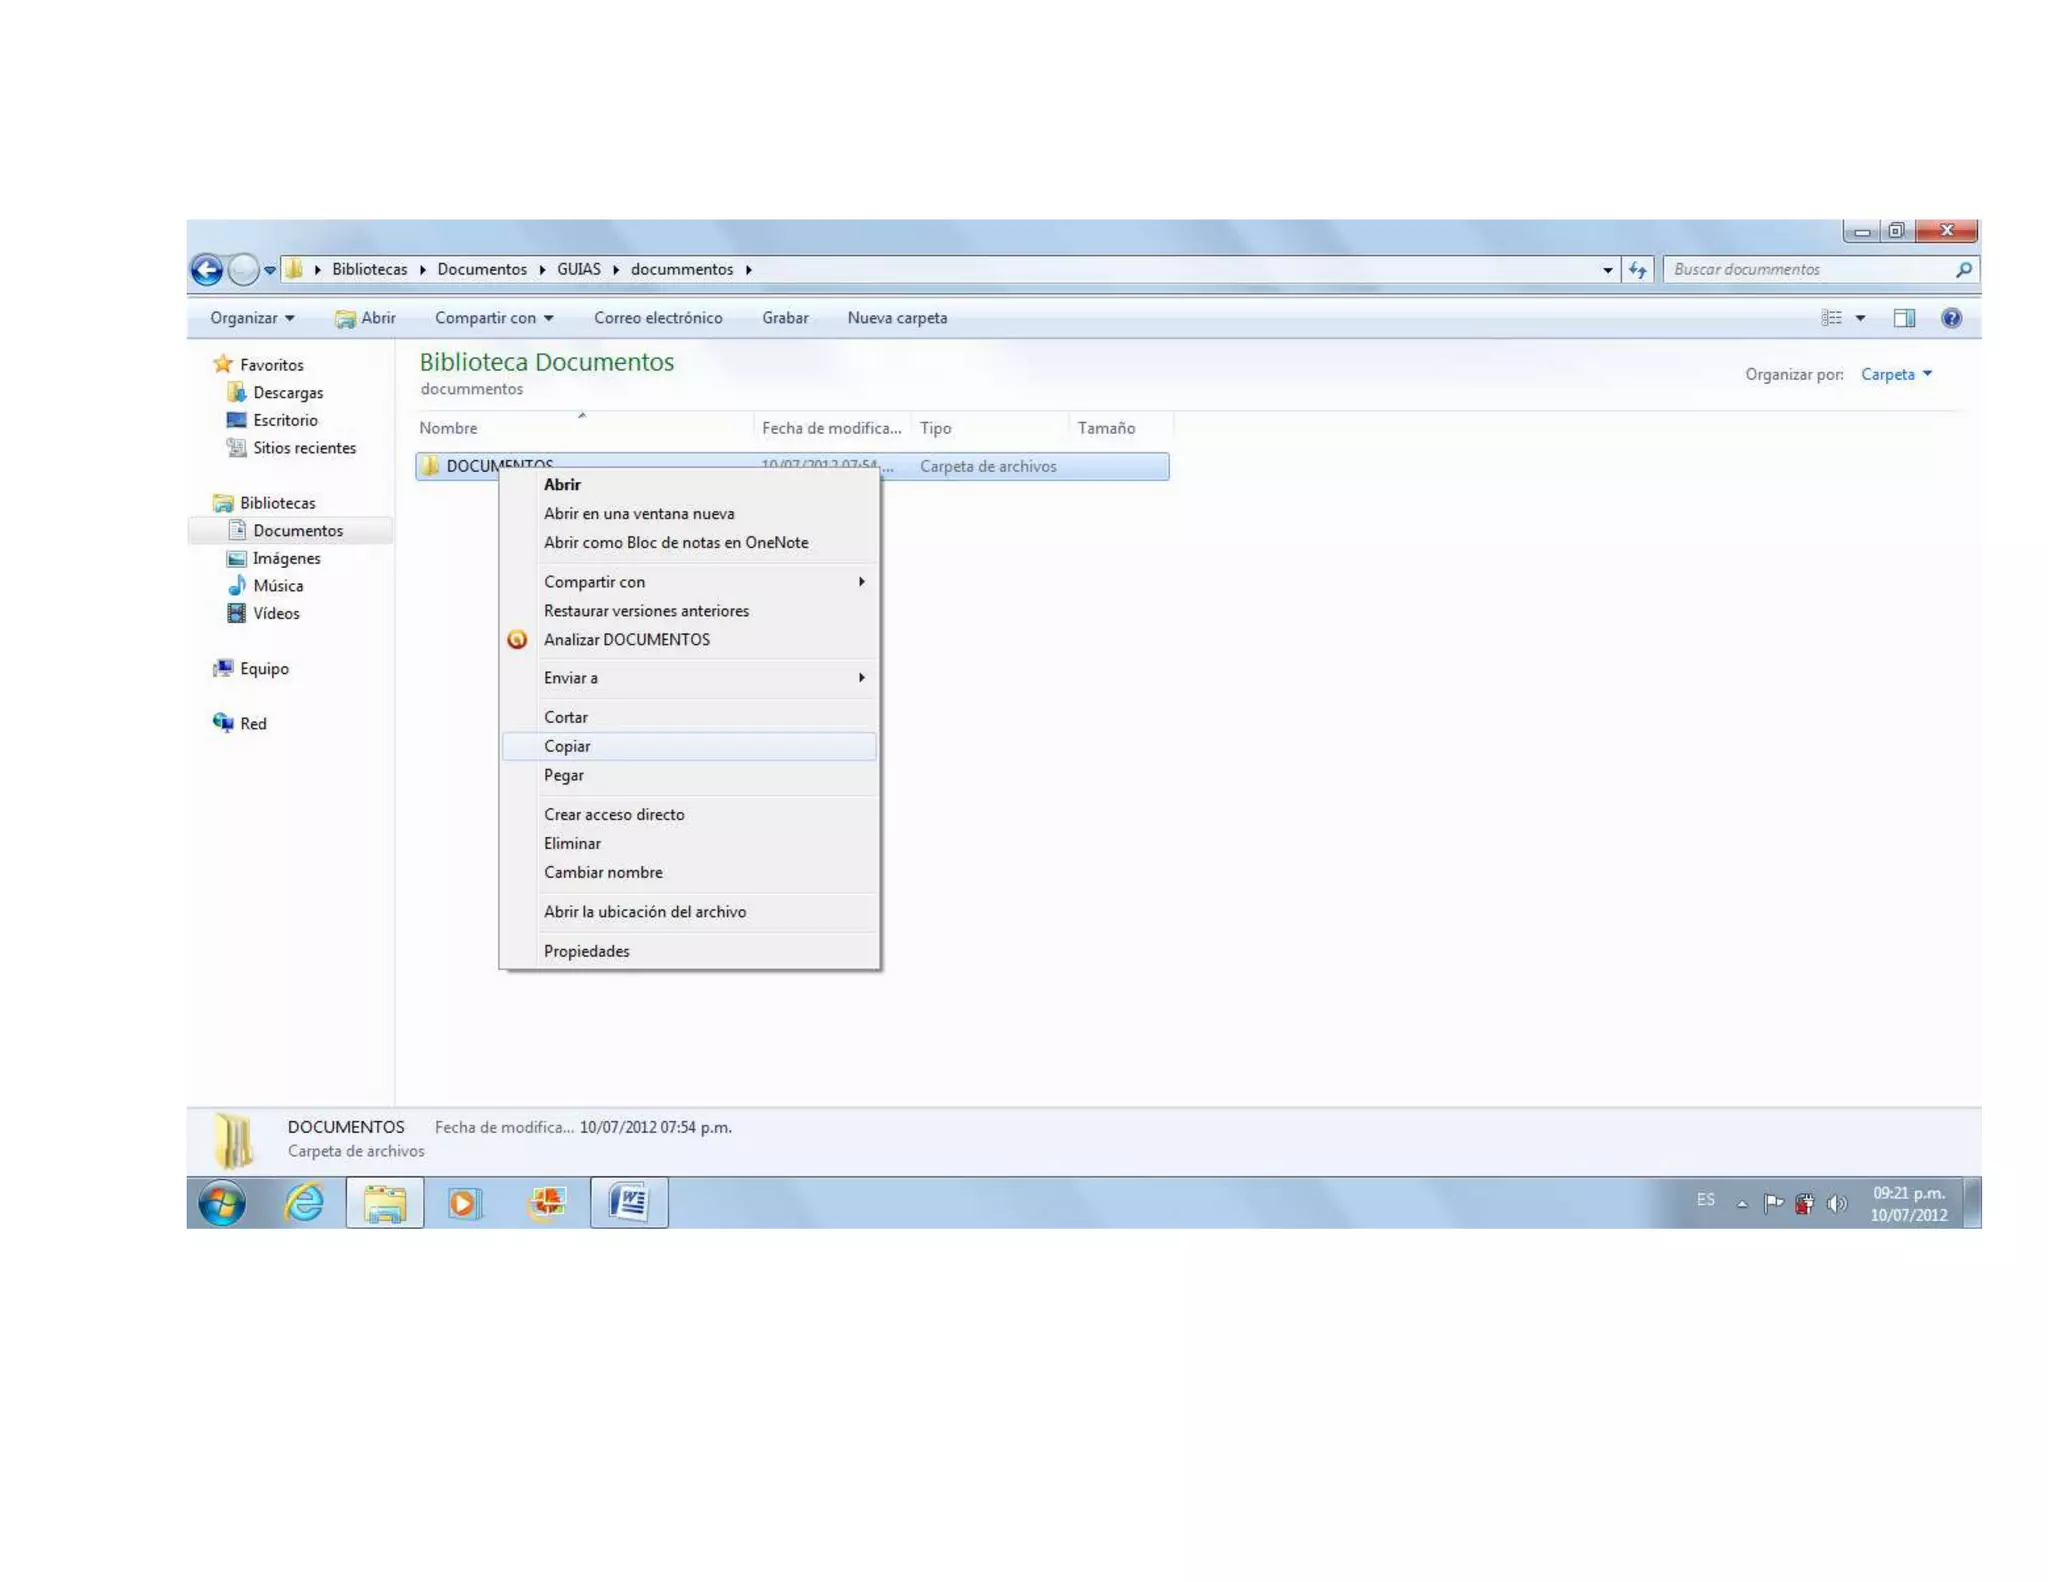
Task: Select Descargas in the Favoritos list
Action: tap(287, 393)
